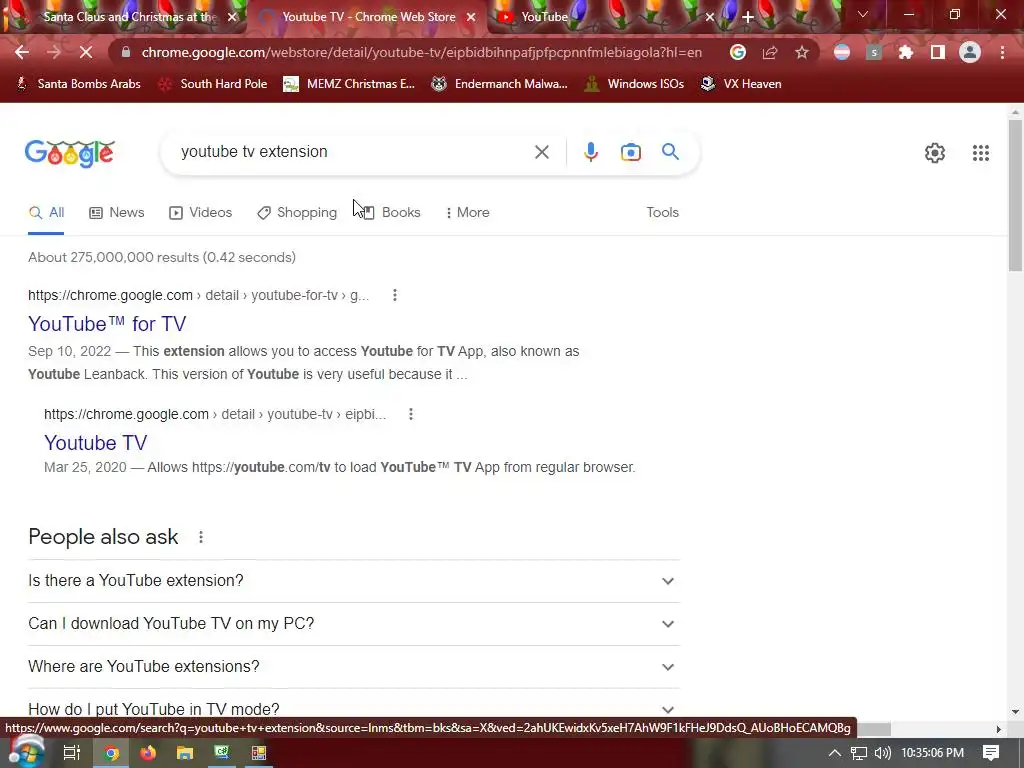Open Santa Bombs Arabs bookmark
This screenshot has height=768, width=1024.
click(x=78, y=84)
